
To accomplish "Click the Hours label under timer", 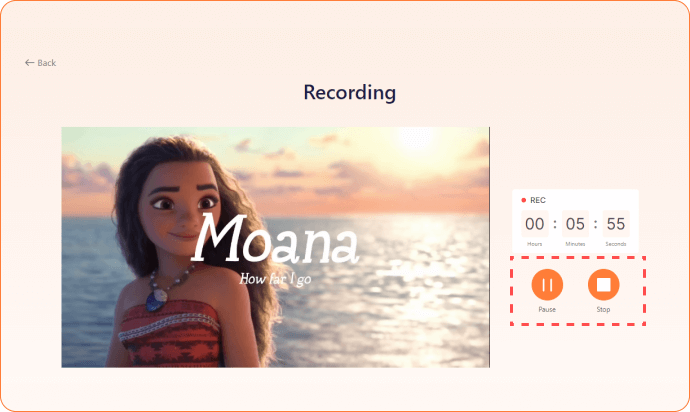I will [x=535, y=244].
